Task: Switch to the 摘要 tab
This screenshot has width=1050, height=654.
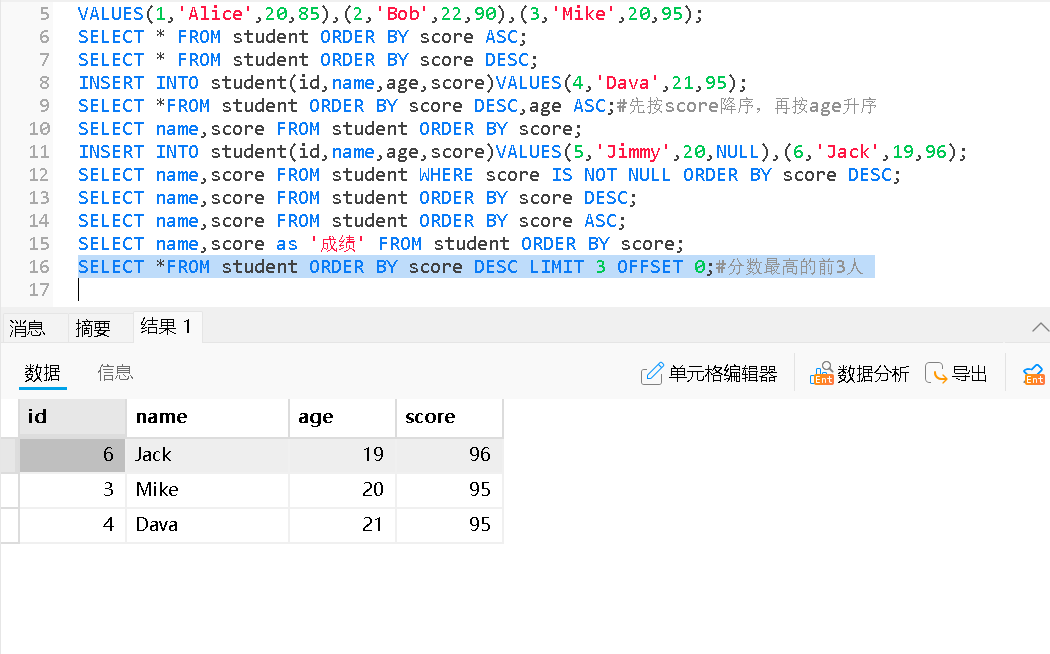Action: 93,328
